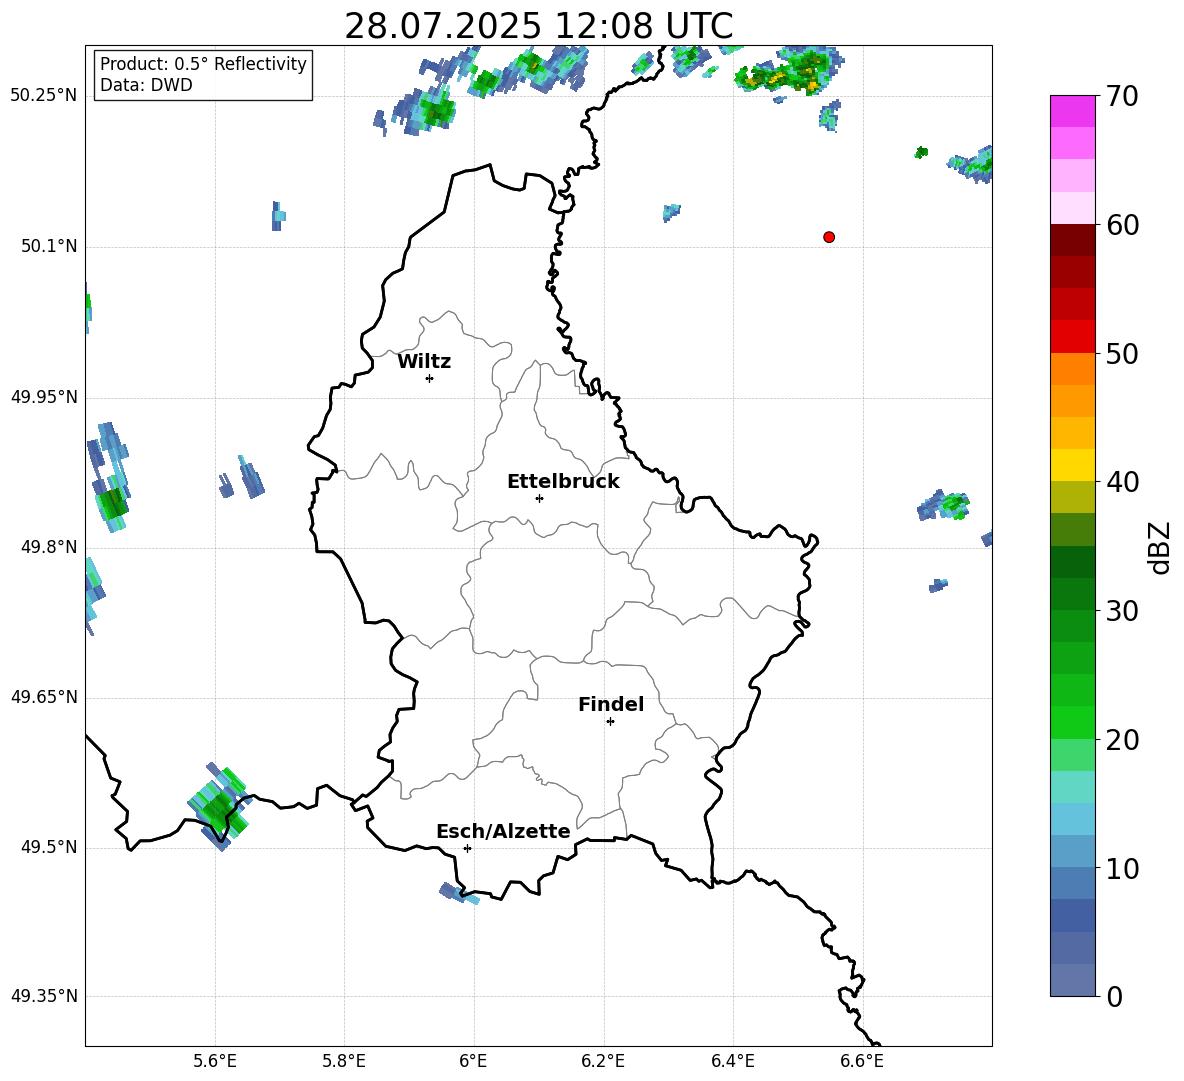The width and height of the screenshot is (1184, 1081).
Task: Pick the dark green swatch just above 30 dBZ
Action: pos(1072,593)
